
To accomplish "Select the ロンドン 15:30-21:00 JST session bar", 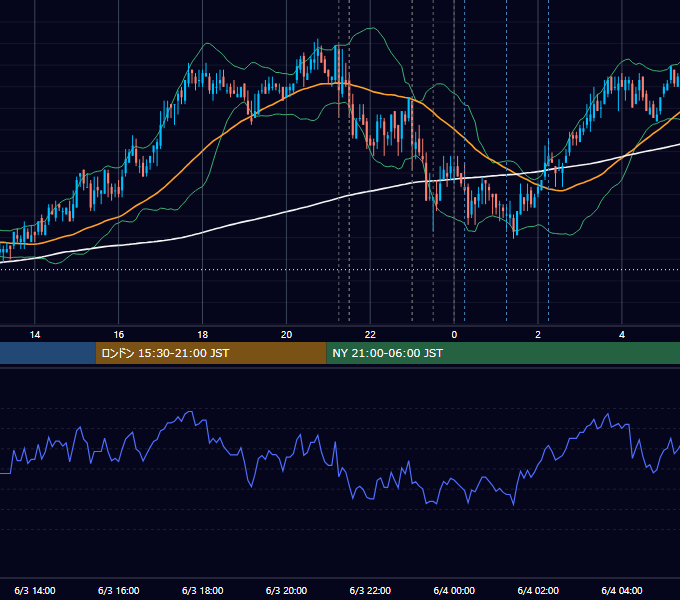I will point(211,353).
